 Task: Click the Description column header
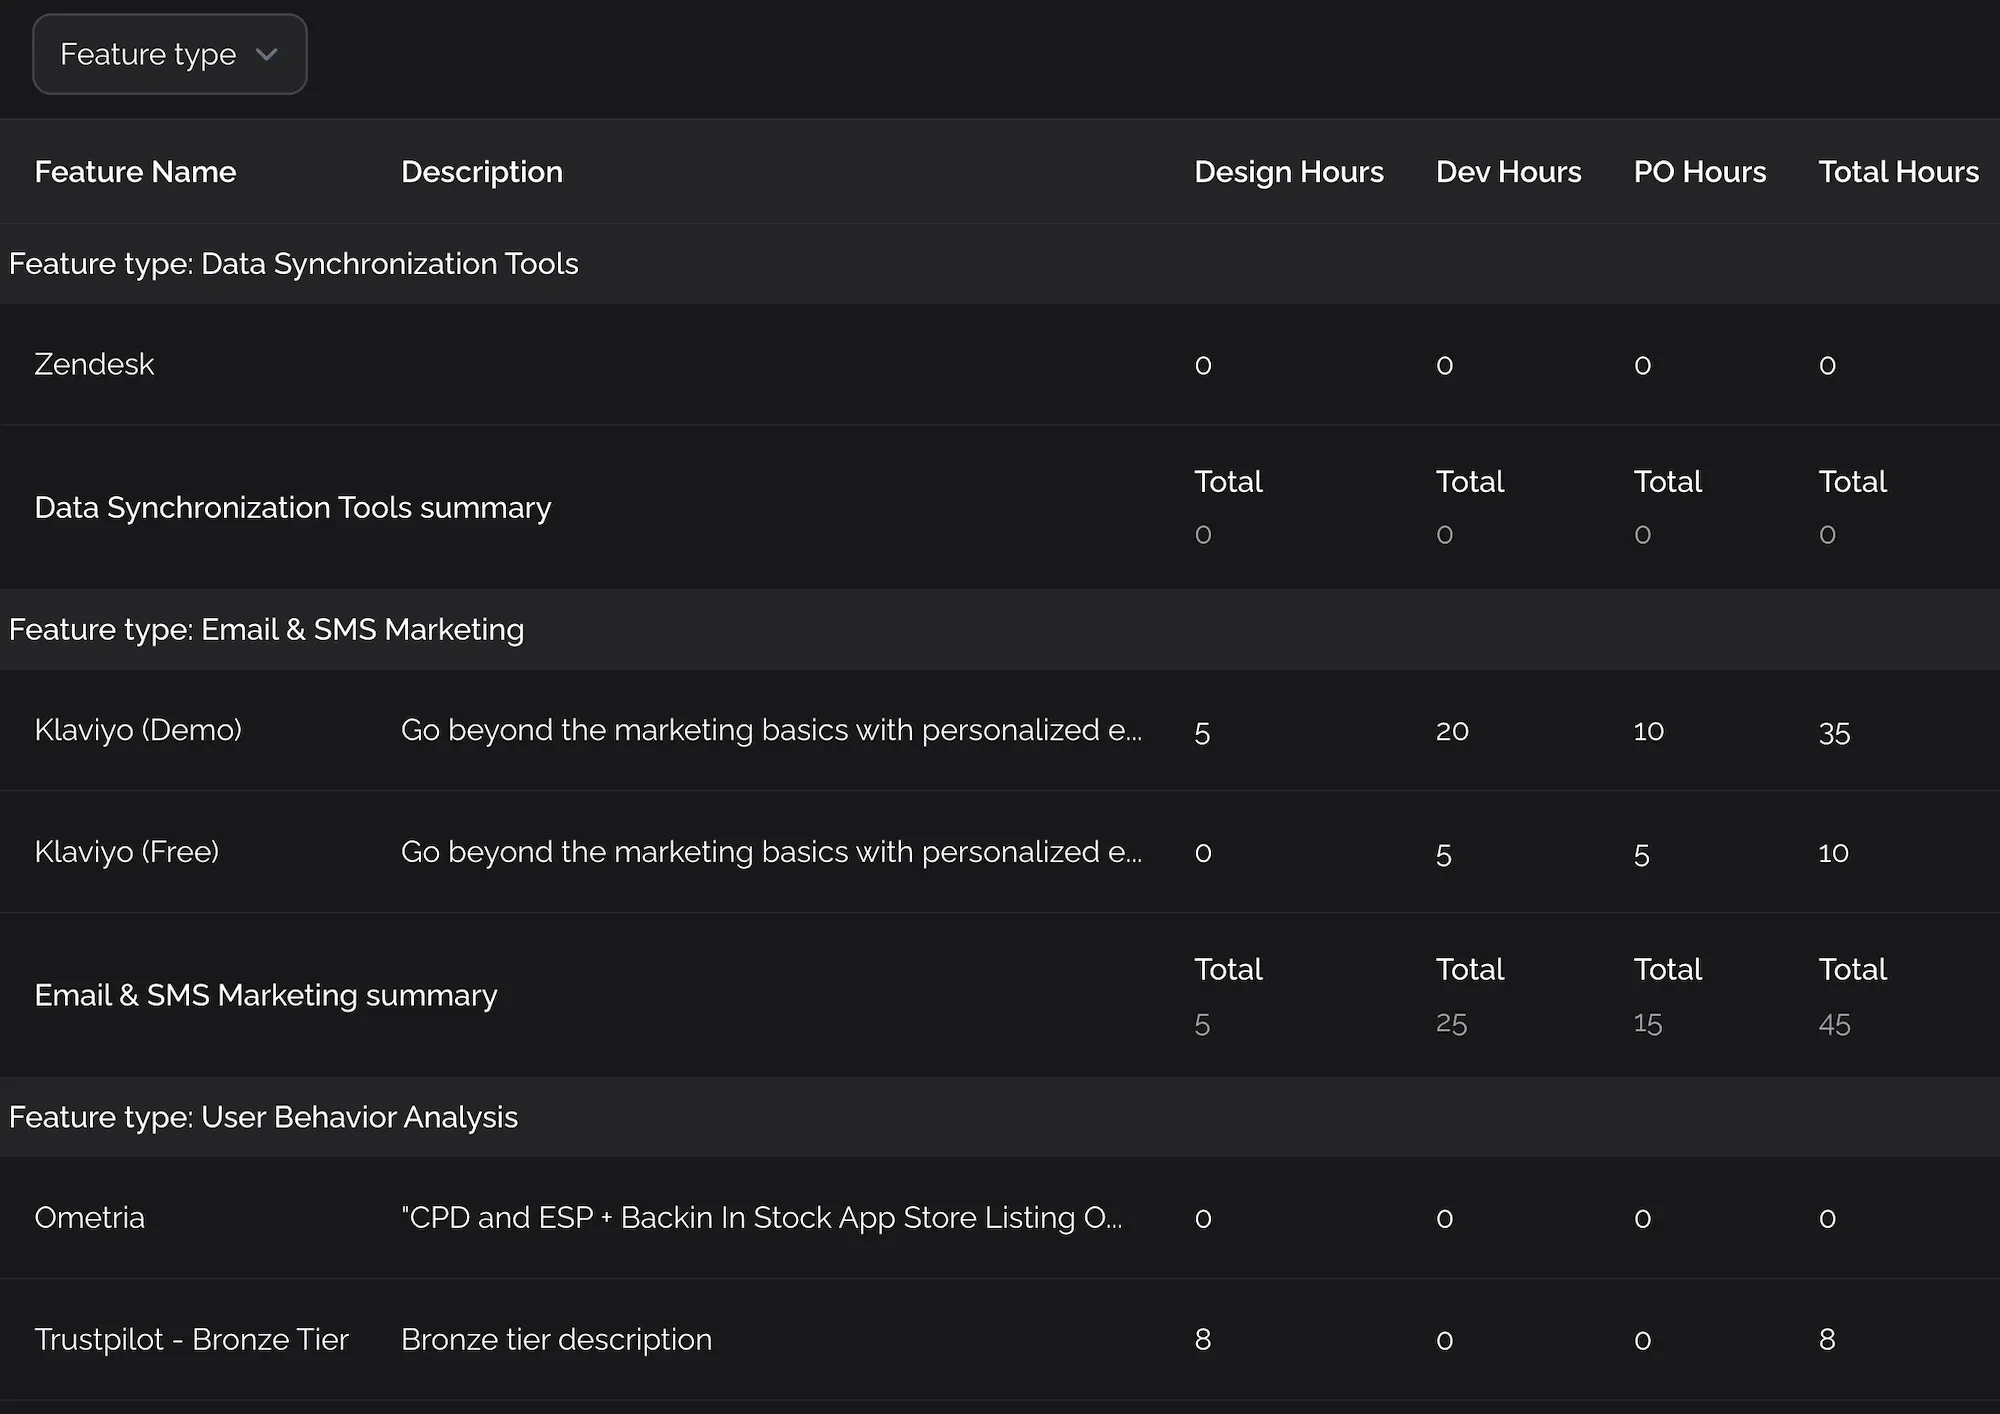[482, 171]
